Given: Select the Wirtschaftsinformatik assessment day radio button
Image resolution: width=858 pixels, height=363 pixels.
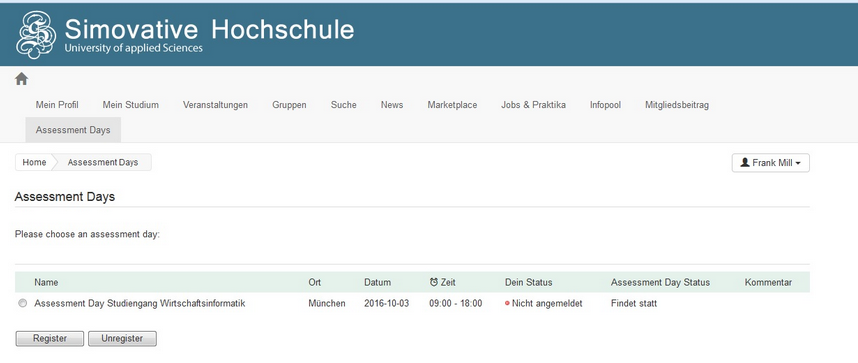Looking at the screenshot, I should click(x=22, y=303).
